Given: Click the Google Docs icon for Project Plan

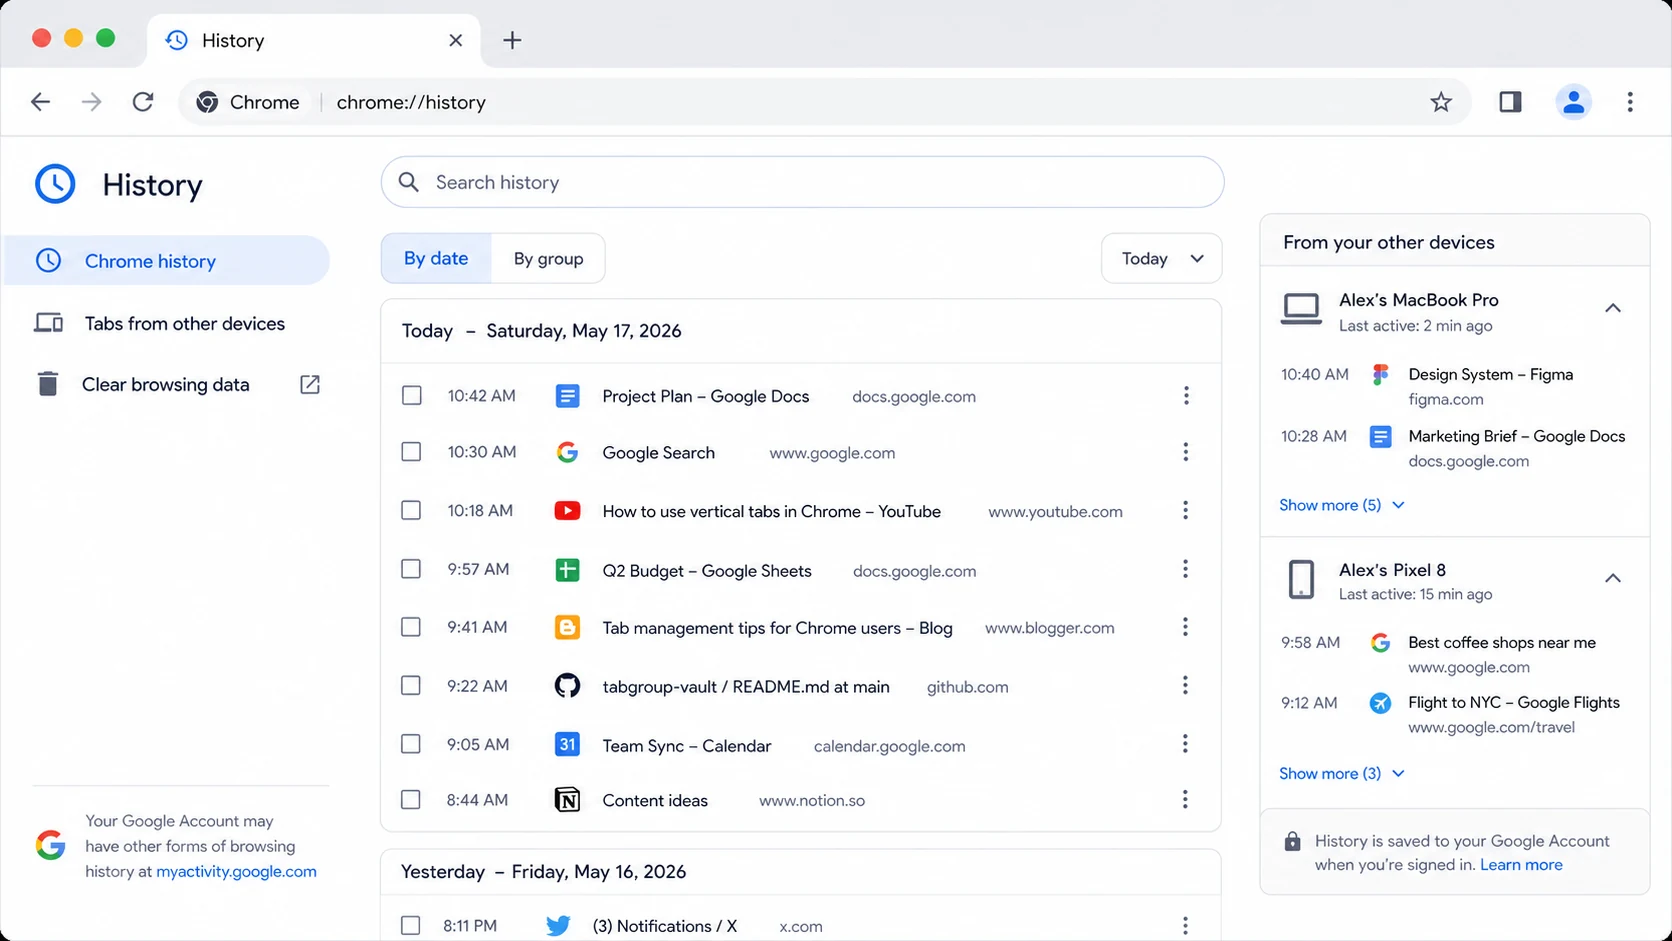Looking at the screenshot, I should [x=567, y=396].
